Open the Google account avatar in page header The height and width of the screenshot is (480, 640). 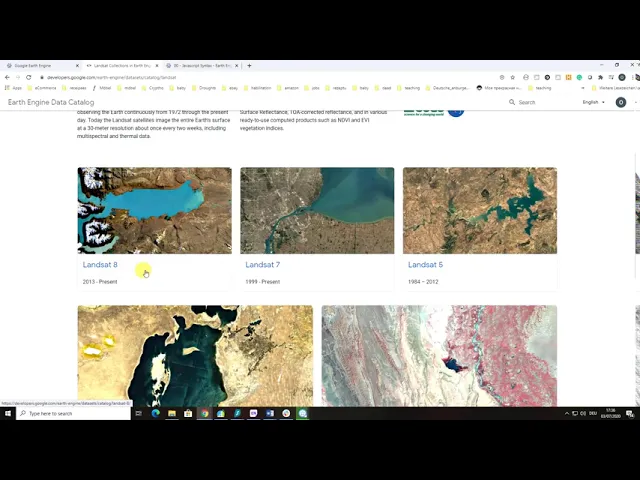(621, 102)
